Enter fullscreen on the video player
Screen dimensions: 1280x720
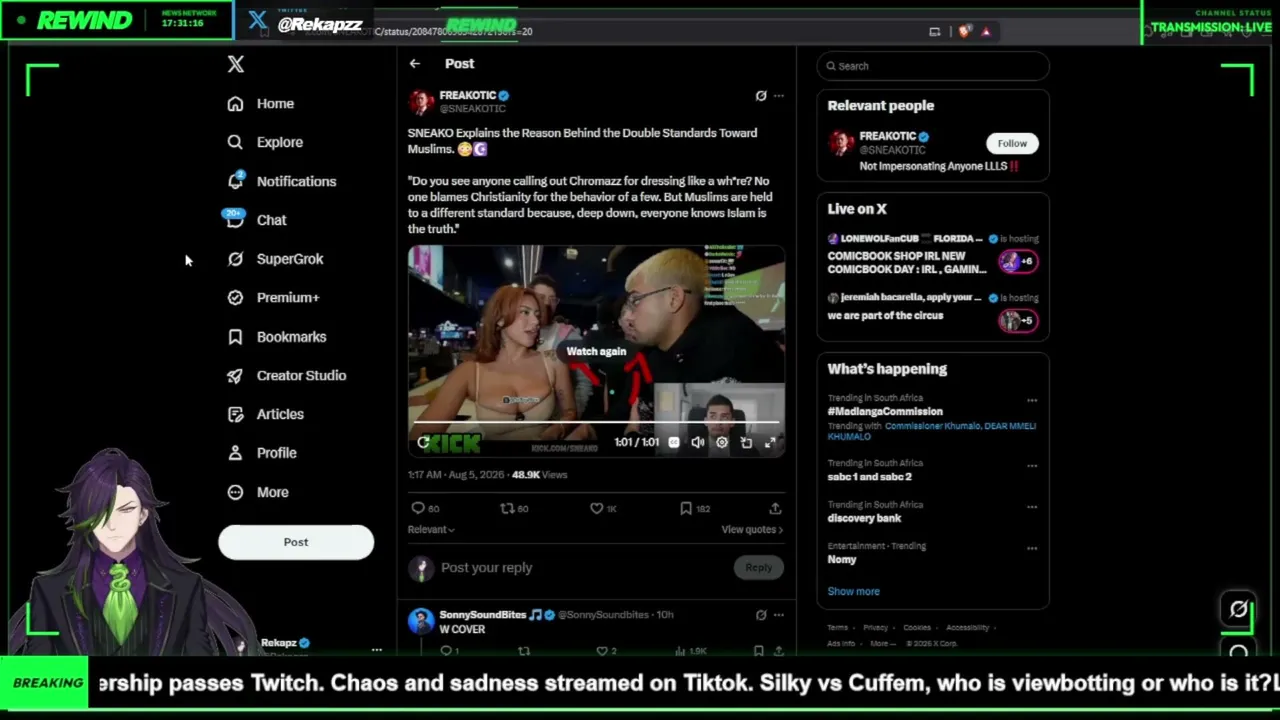tap(770, 442)
